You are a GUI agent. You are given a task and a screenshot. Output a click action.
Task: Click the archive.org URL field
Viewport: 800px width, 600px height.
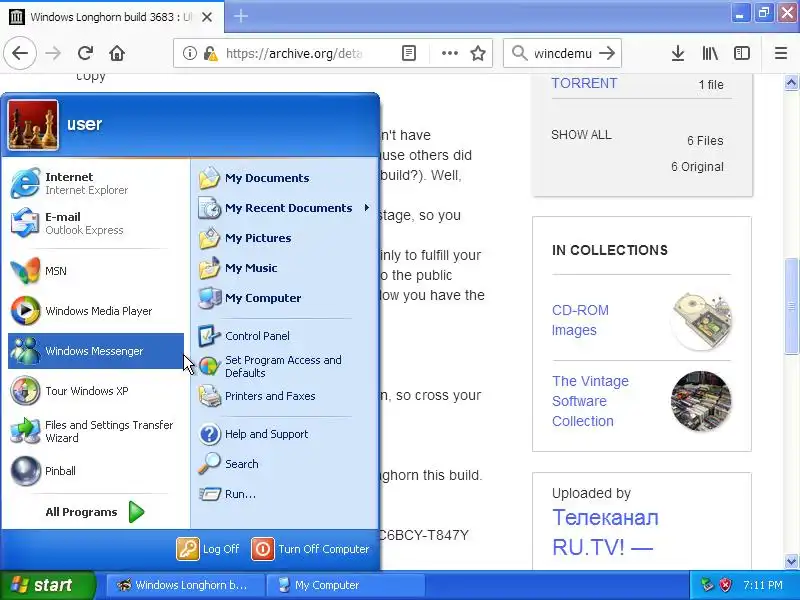pos(293,53)
